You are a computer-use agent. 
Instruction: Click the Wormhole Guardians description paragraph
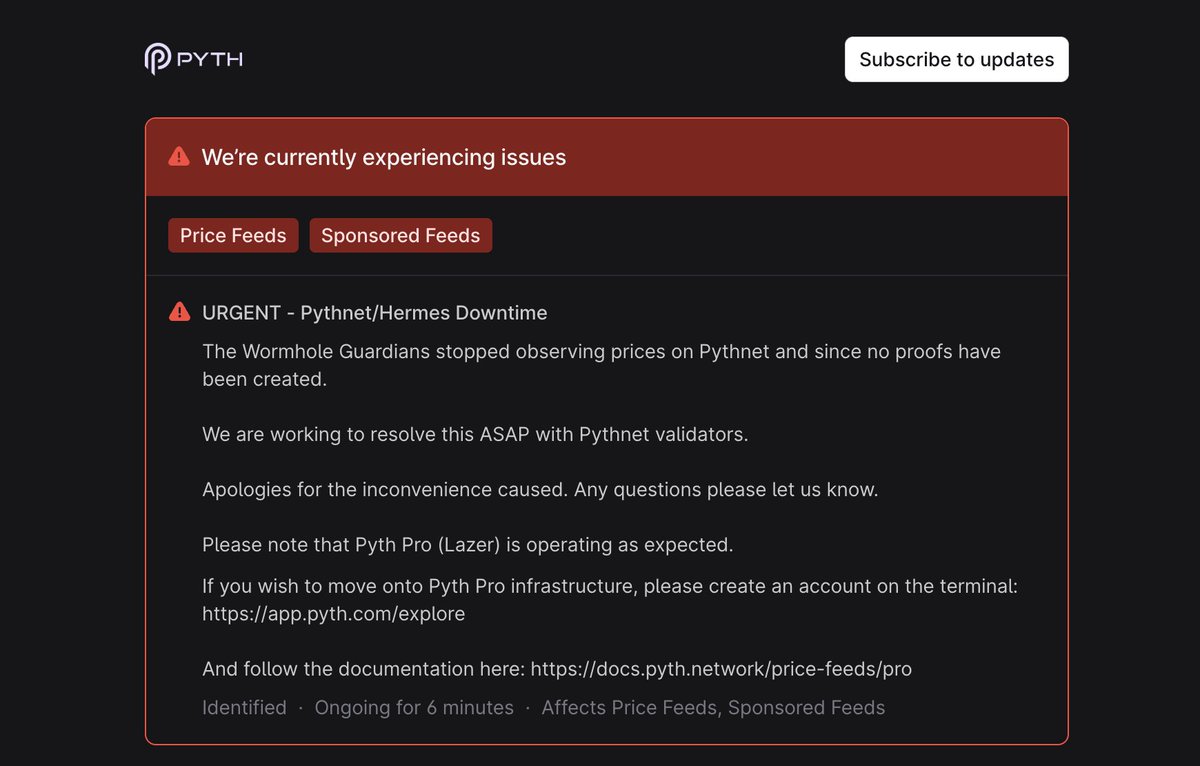601,366
